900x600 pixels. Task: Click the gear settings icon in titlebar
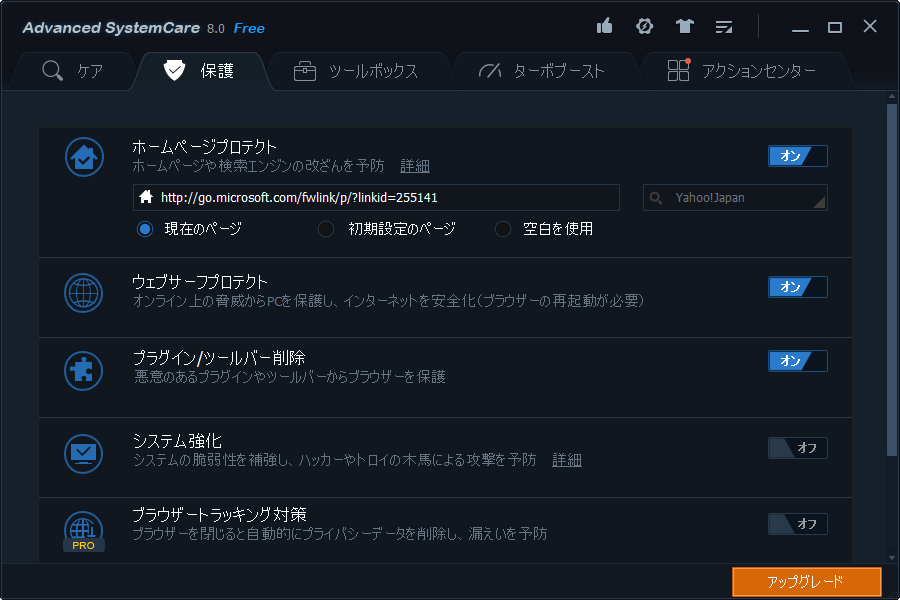(644, 27)
